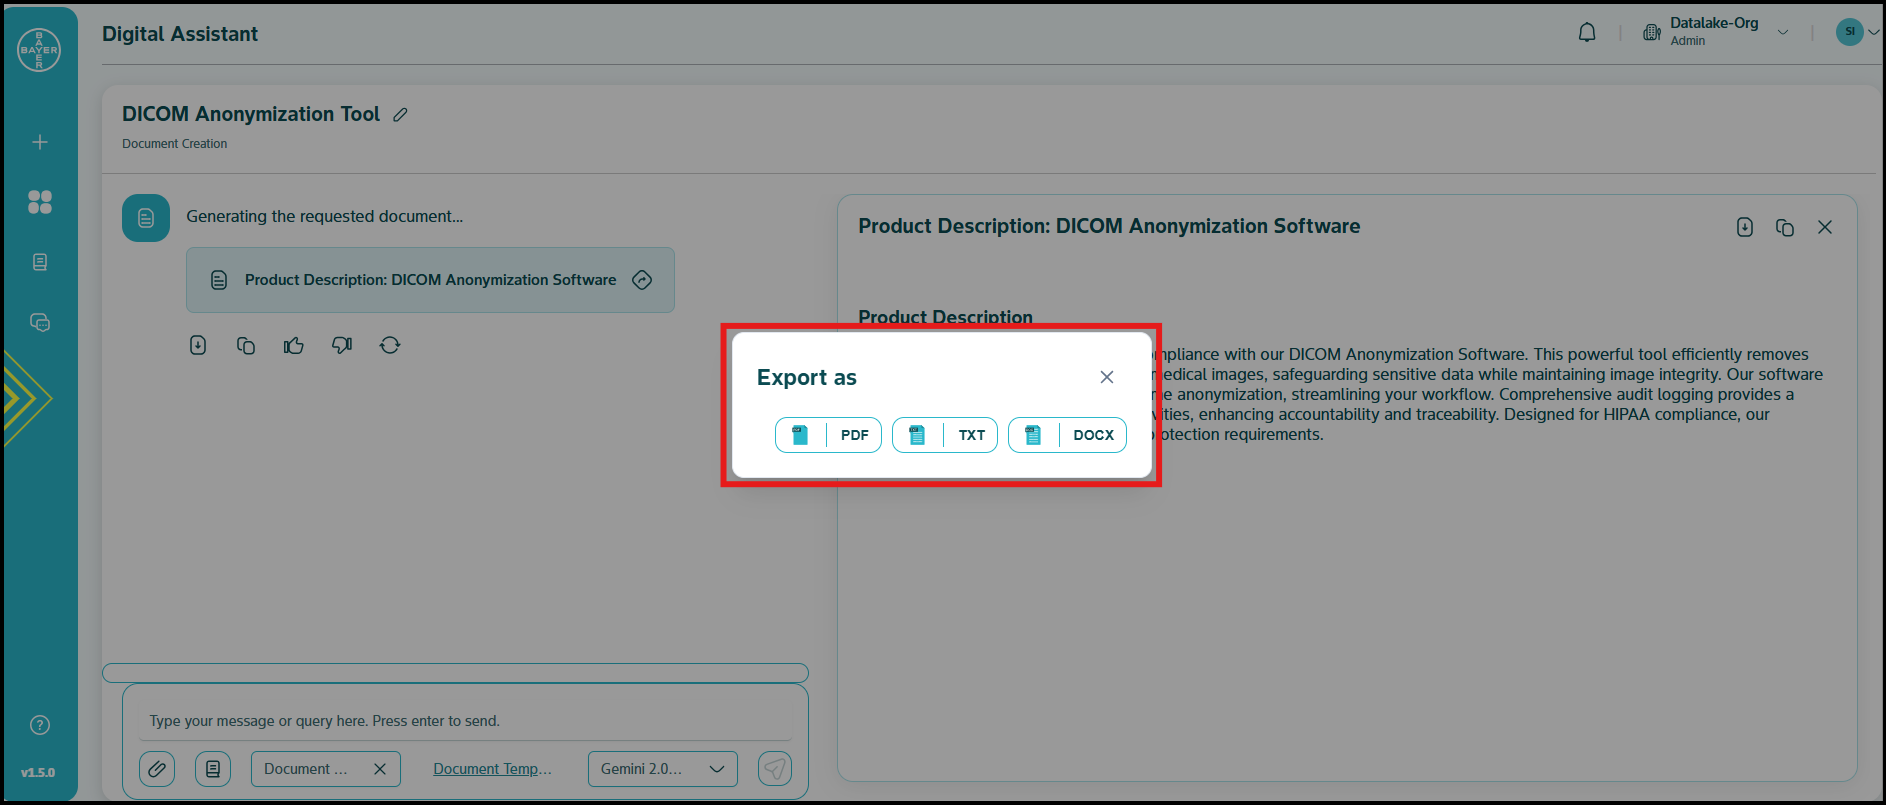Regenerate the response
The width and height of the screenshot is (1886, 805).
(x=390, y=346)
